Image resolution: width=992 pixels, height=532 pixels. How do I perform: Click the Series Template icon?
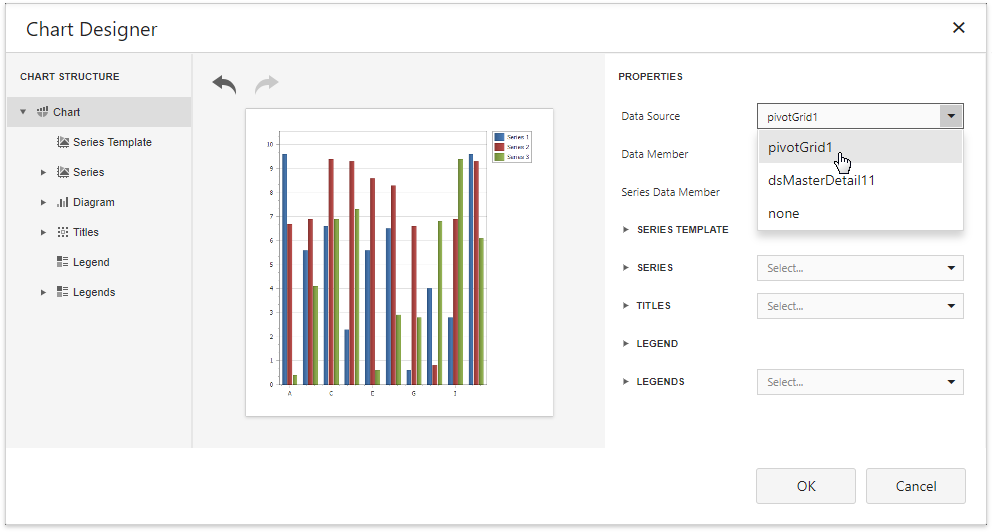pyautogui.click(x=63, y=142)
